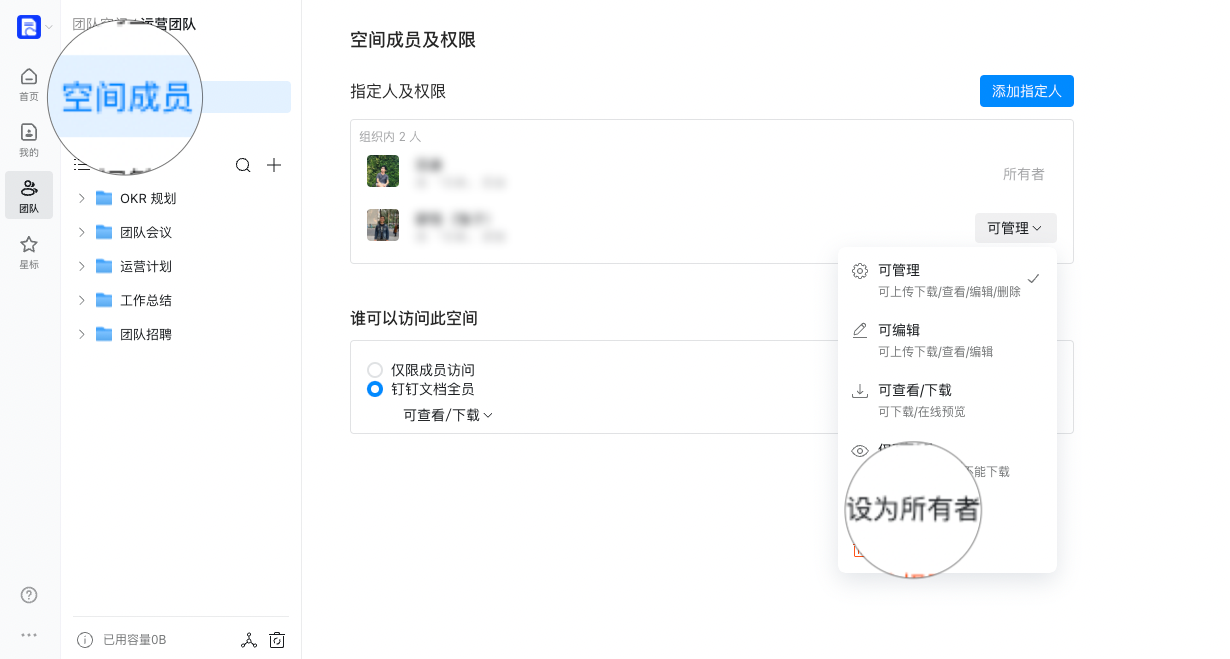1230x659 pixels.
Task: Open the 可查看/下载 access dropdown under 钉钉文档全员
Action: coord(448,415)
